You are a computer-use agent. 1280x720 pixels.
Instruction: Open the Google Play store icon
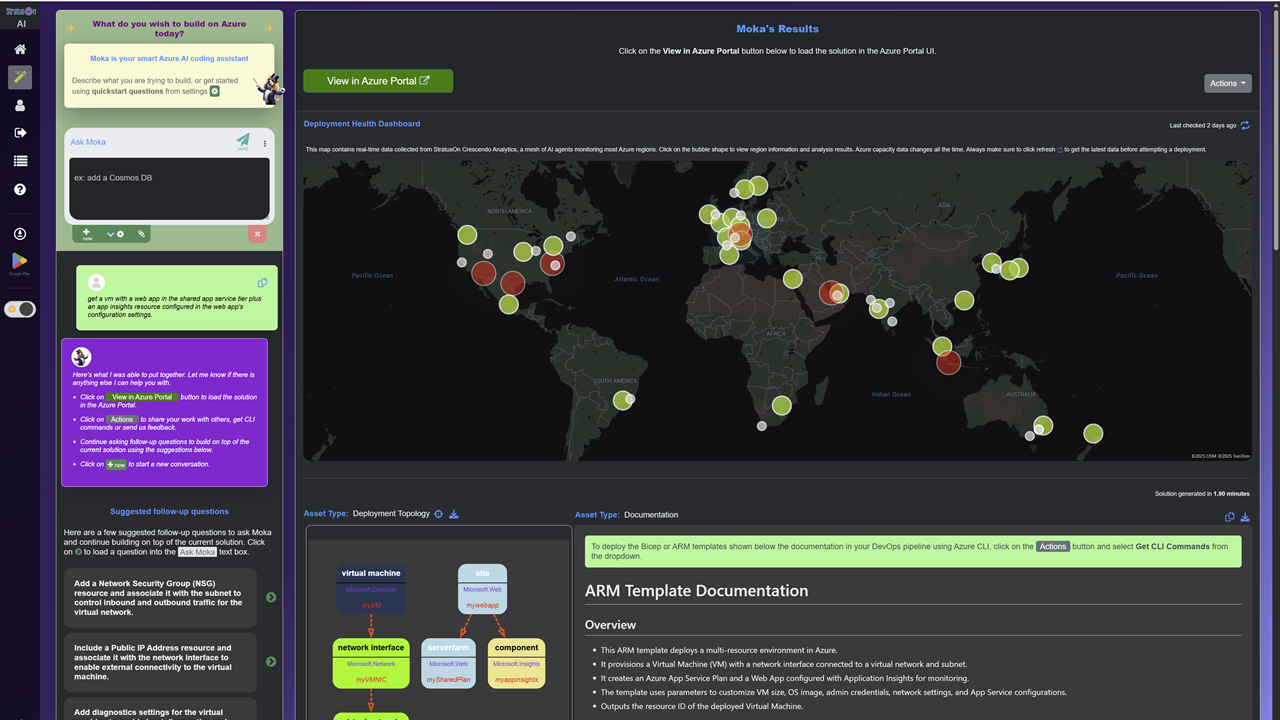click(20, 263)
